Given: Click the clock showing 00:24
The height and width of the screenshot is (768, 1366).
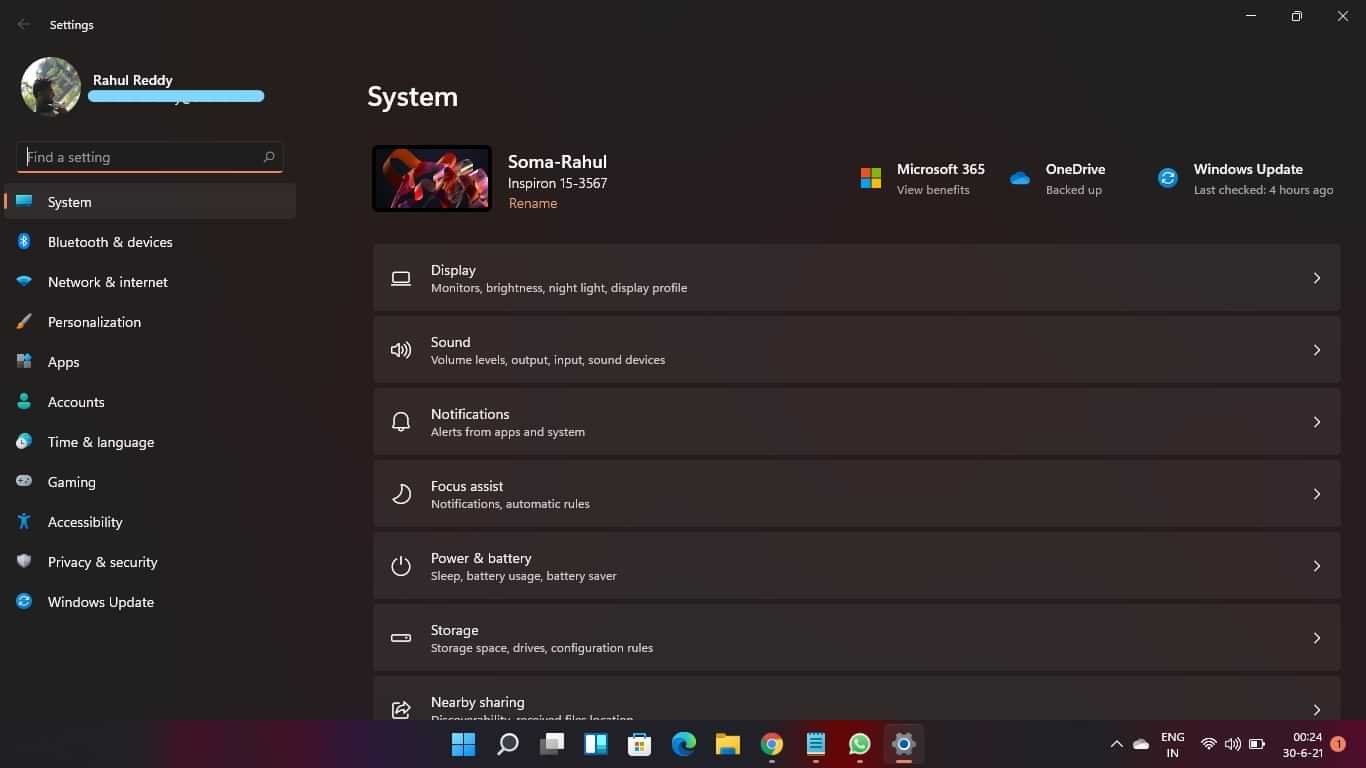Looking at the screenshot, I should point(1307,737).
